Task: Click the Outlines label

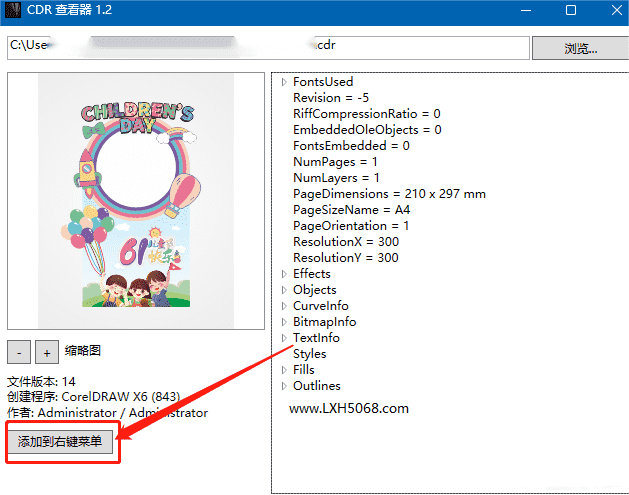Action: pos(317,386)
